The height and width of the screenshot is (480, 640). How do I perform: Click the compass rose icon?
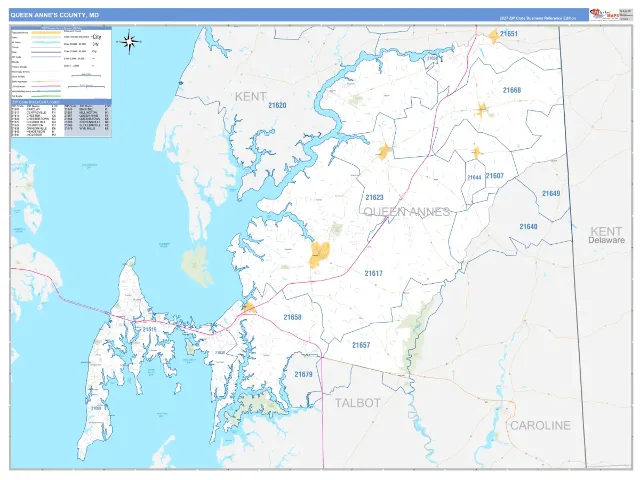129,42
